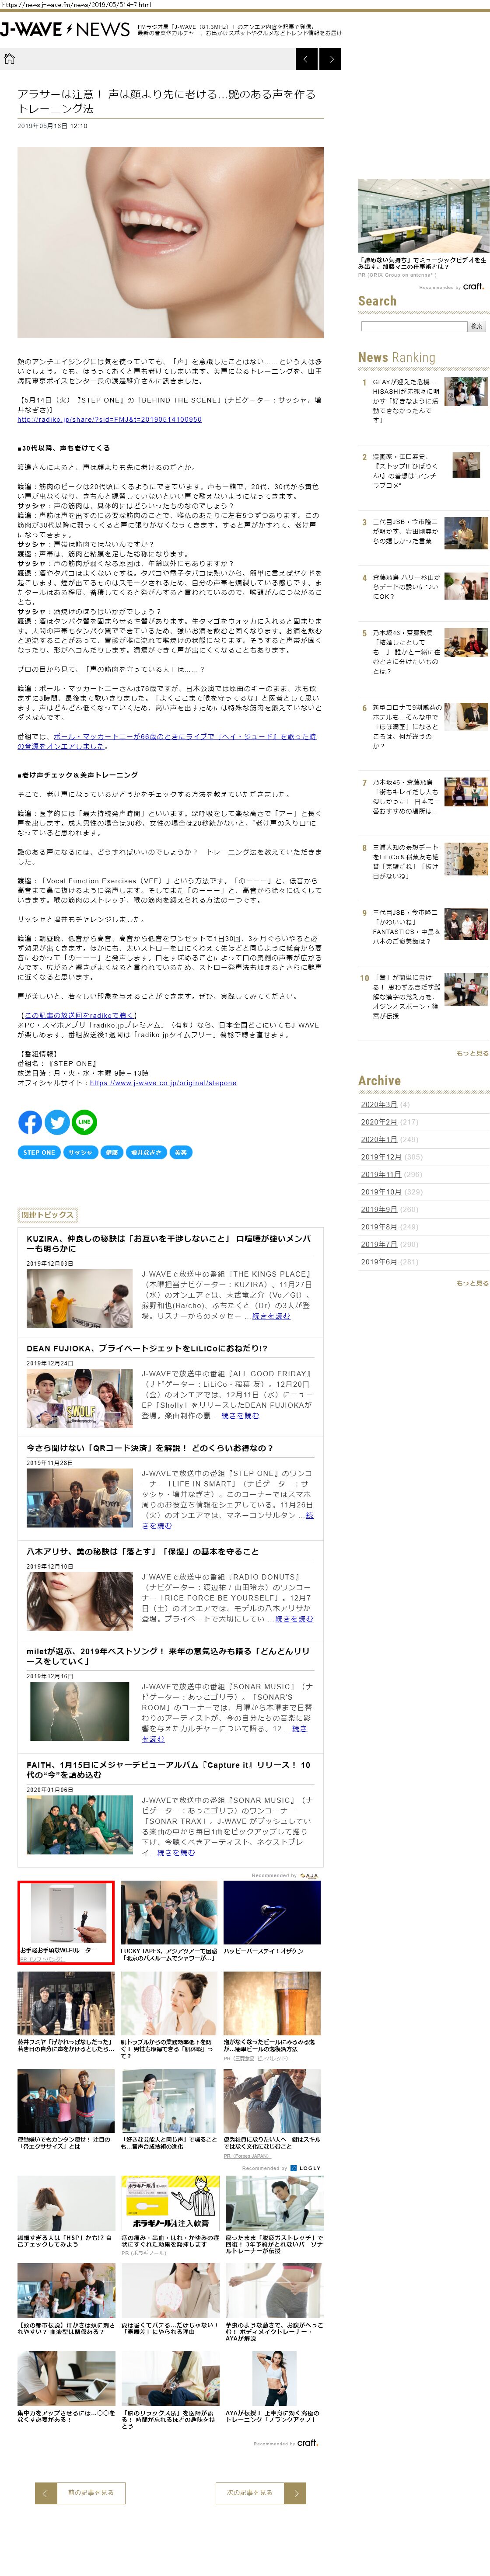Open the 2019年12月 archive link

coord(380,1157)
